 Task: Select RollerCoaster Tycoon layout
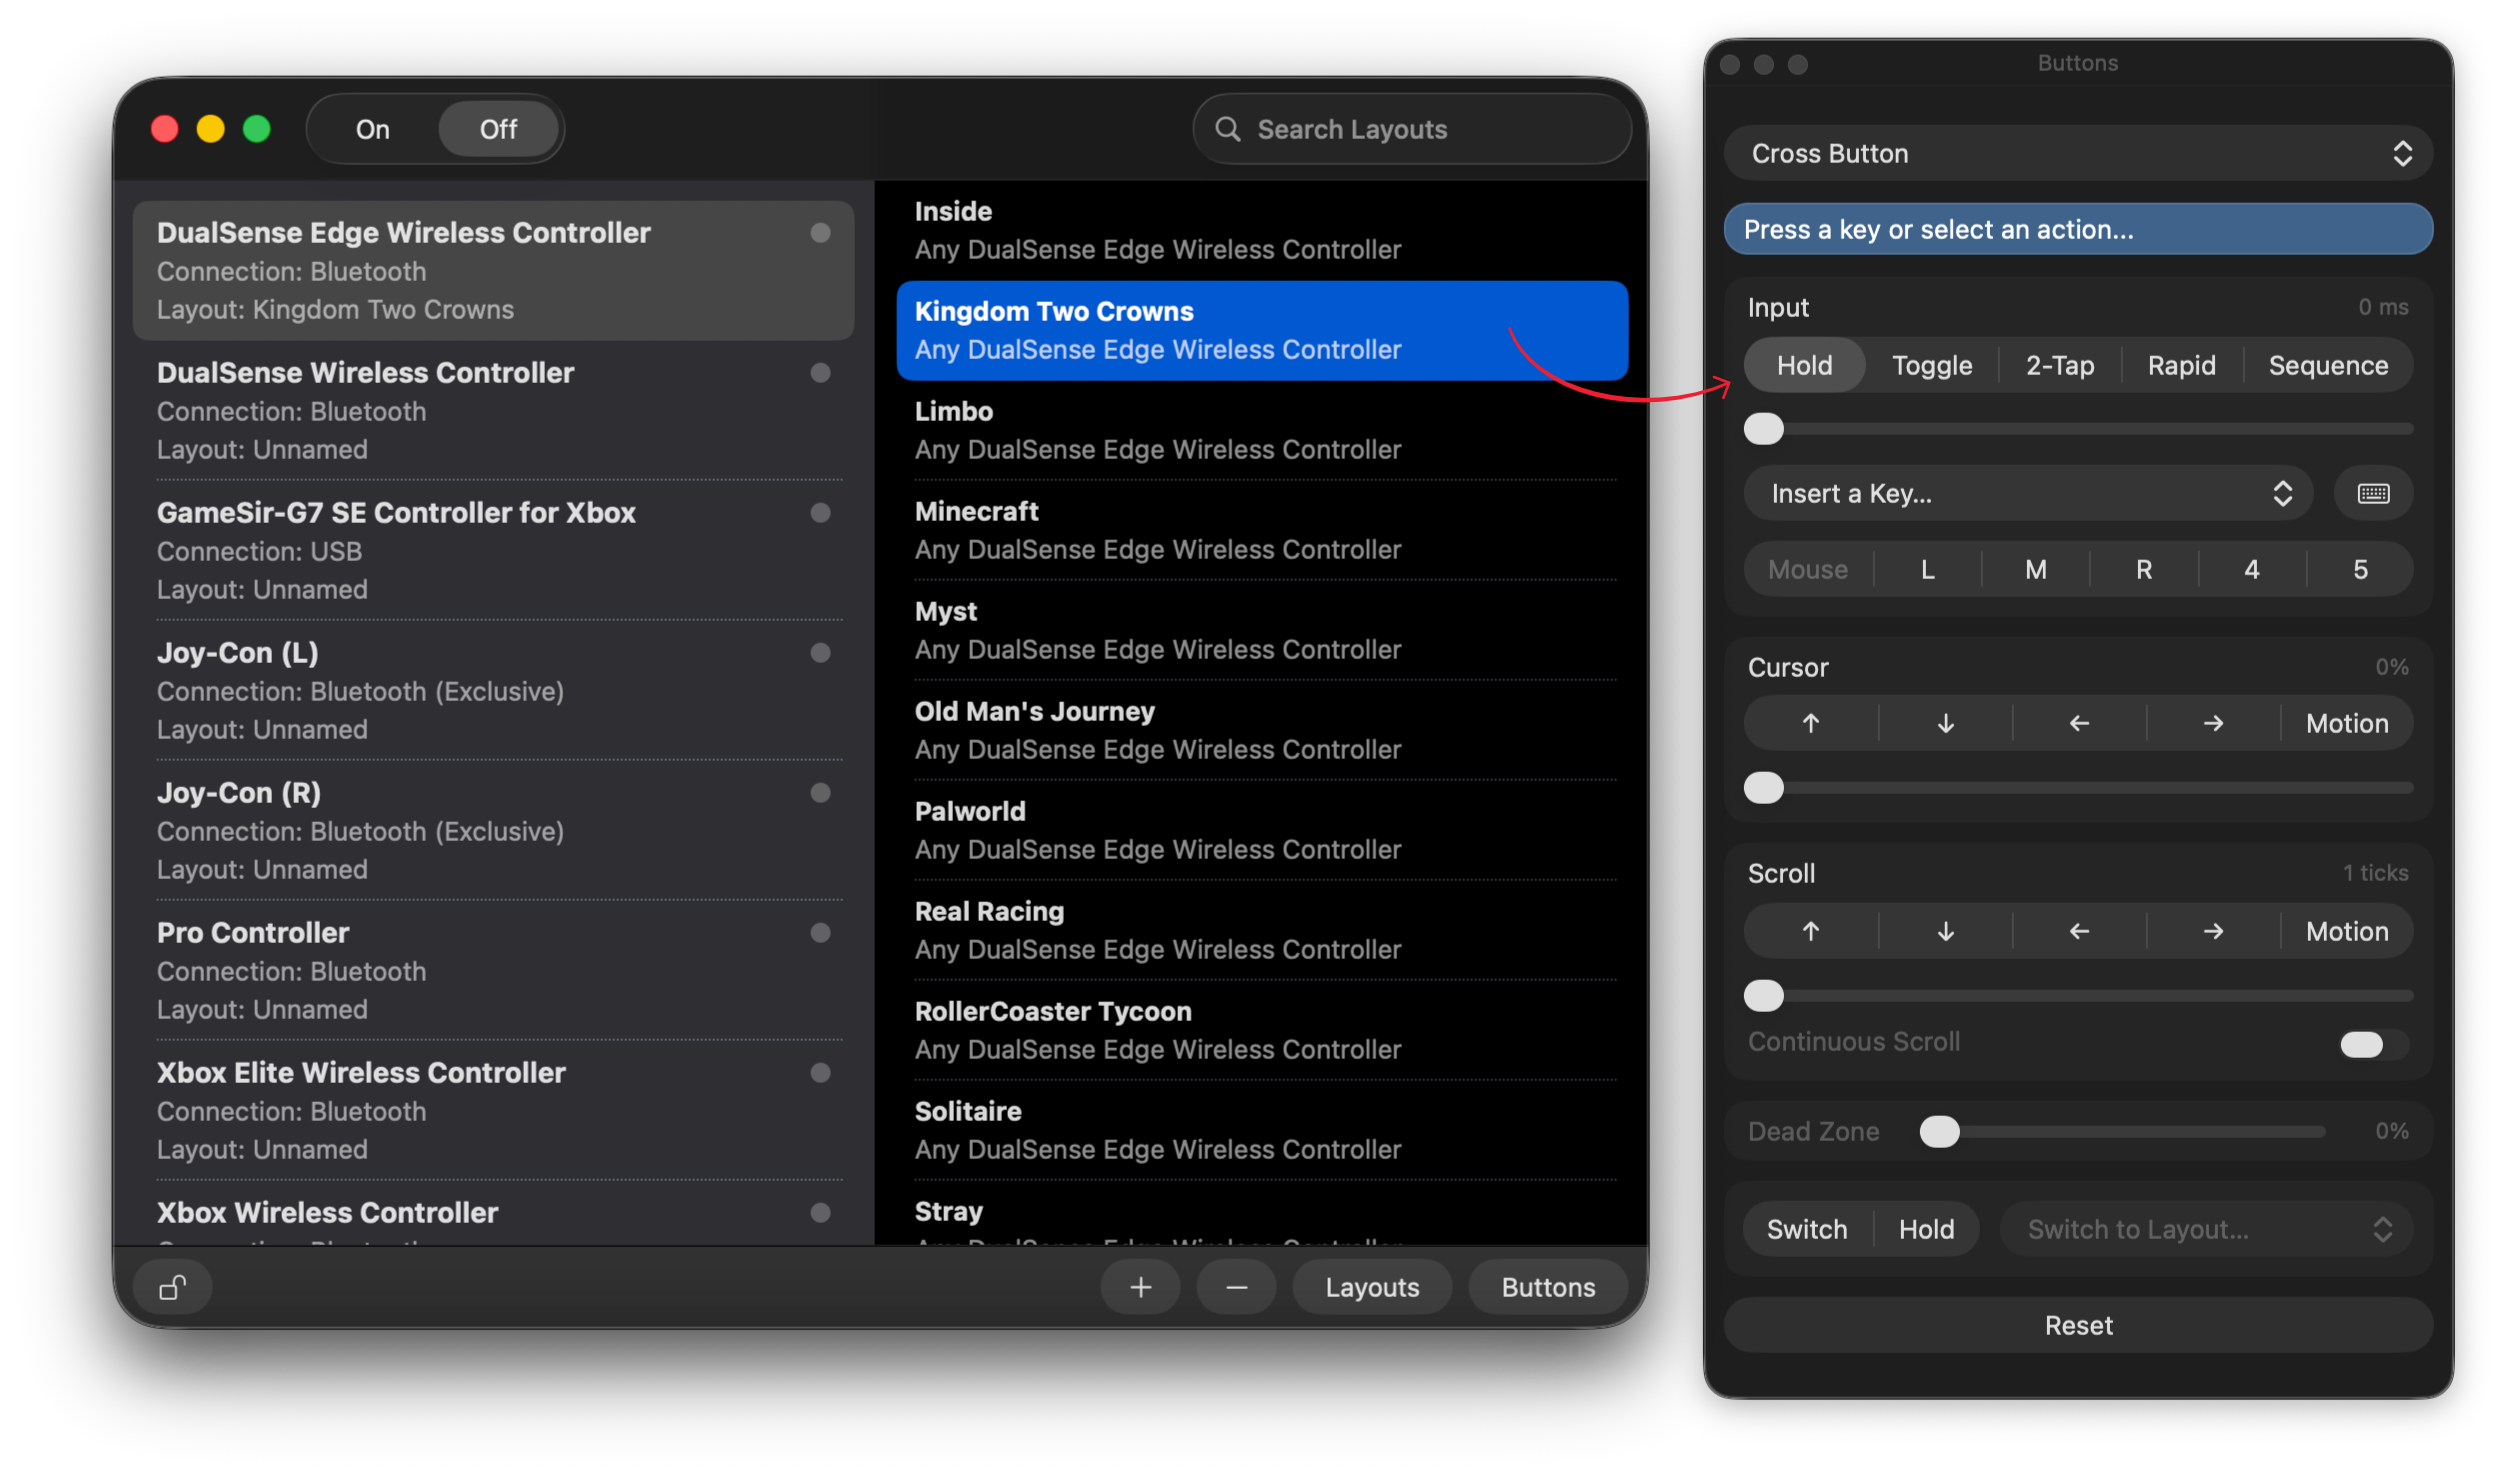[1262, 1031]
